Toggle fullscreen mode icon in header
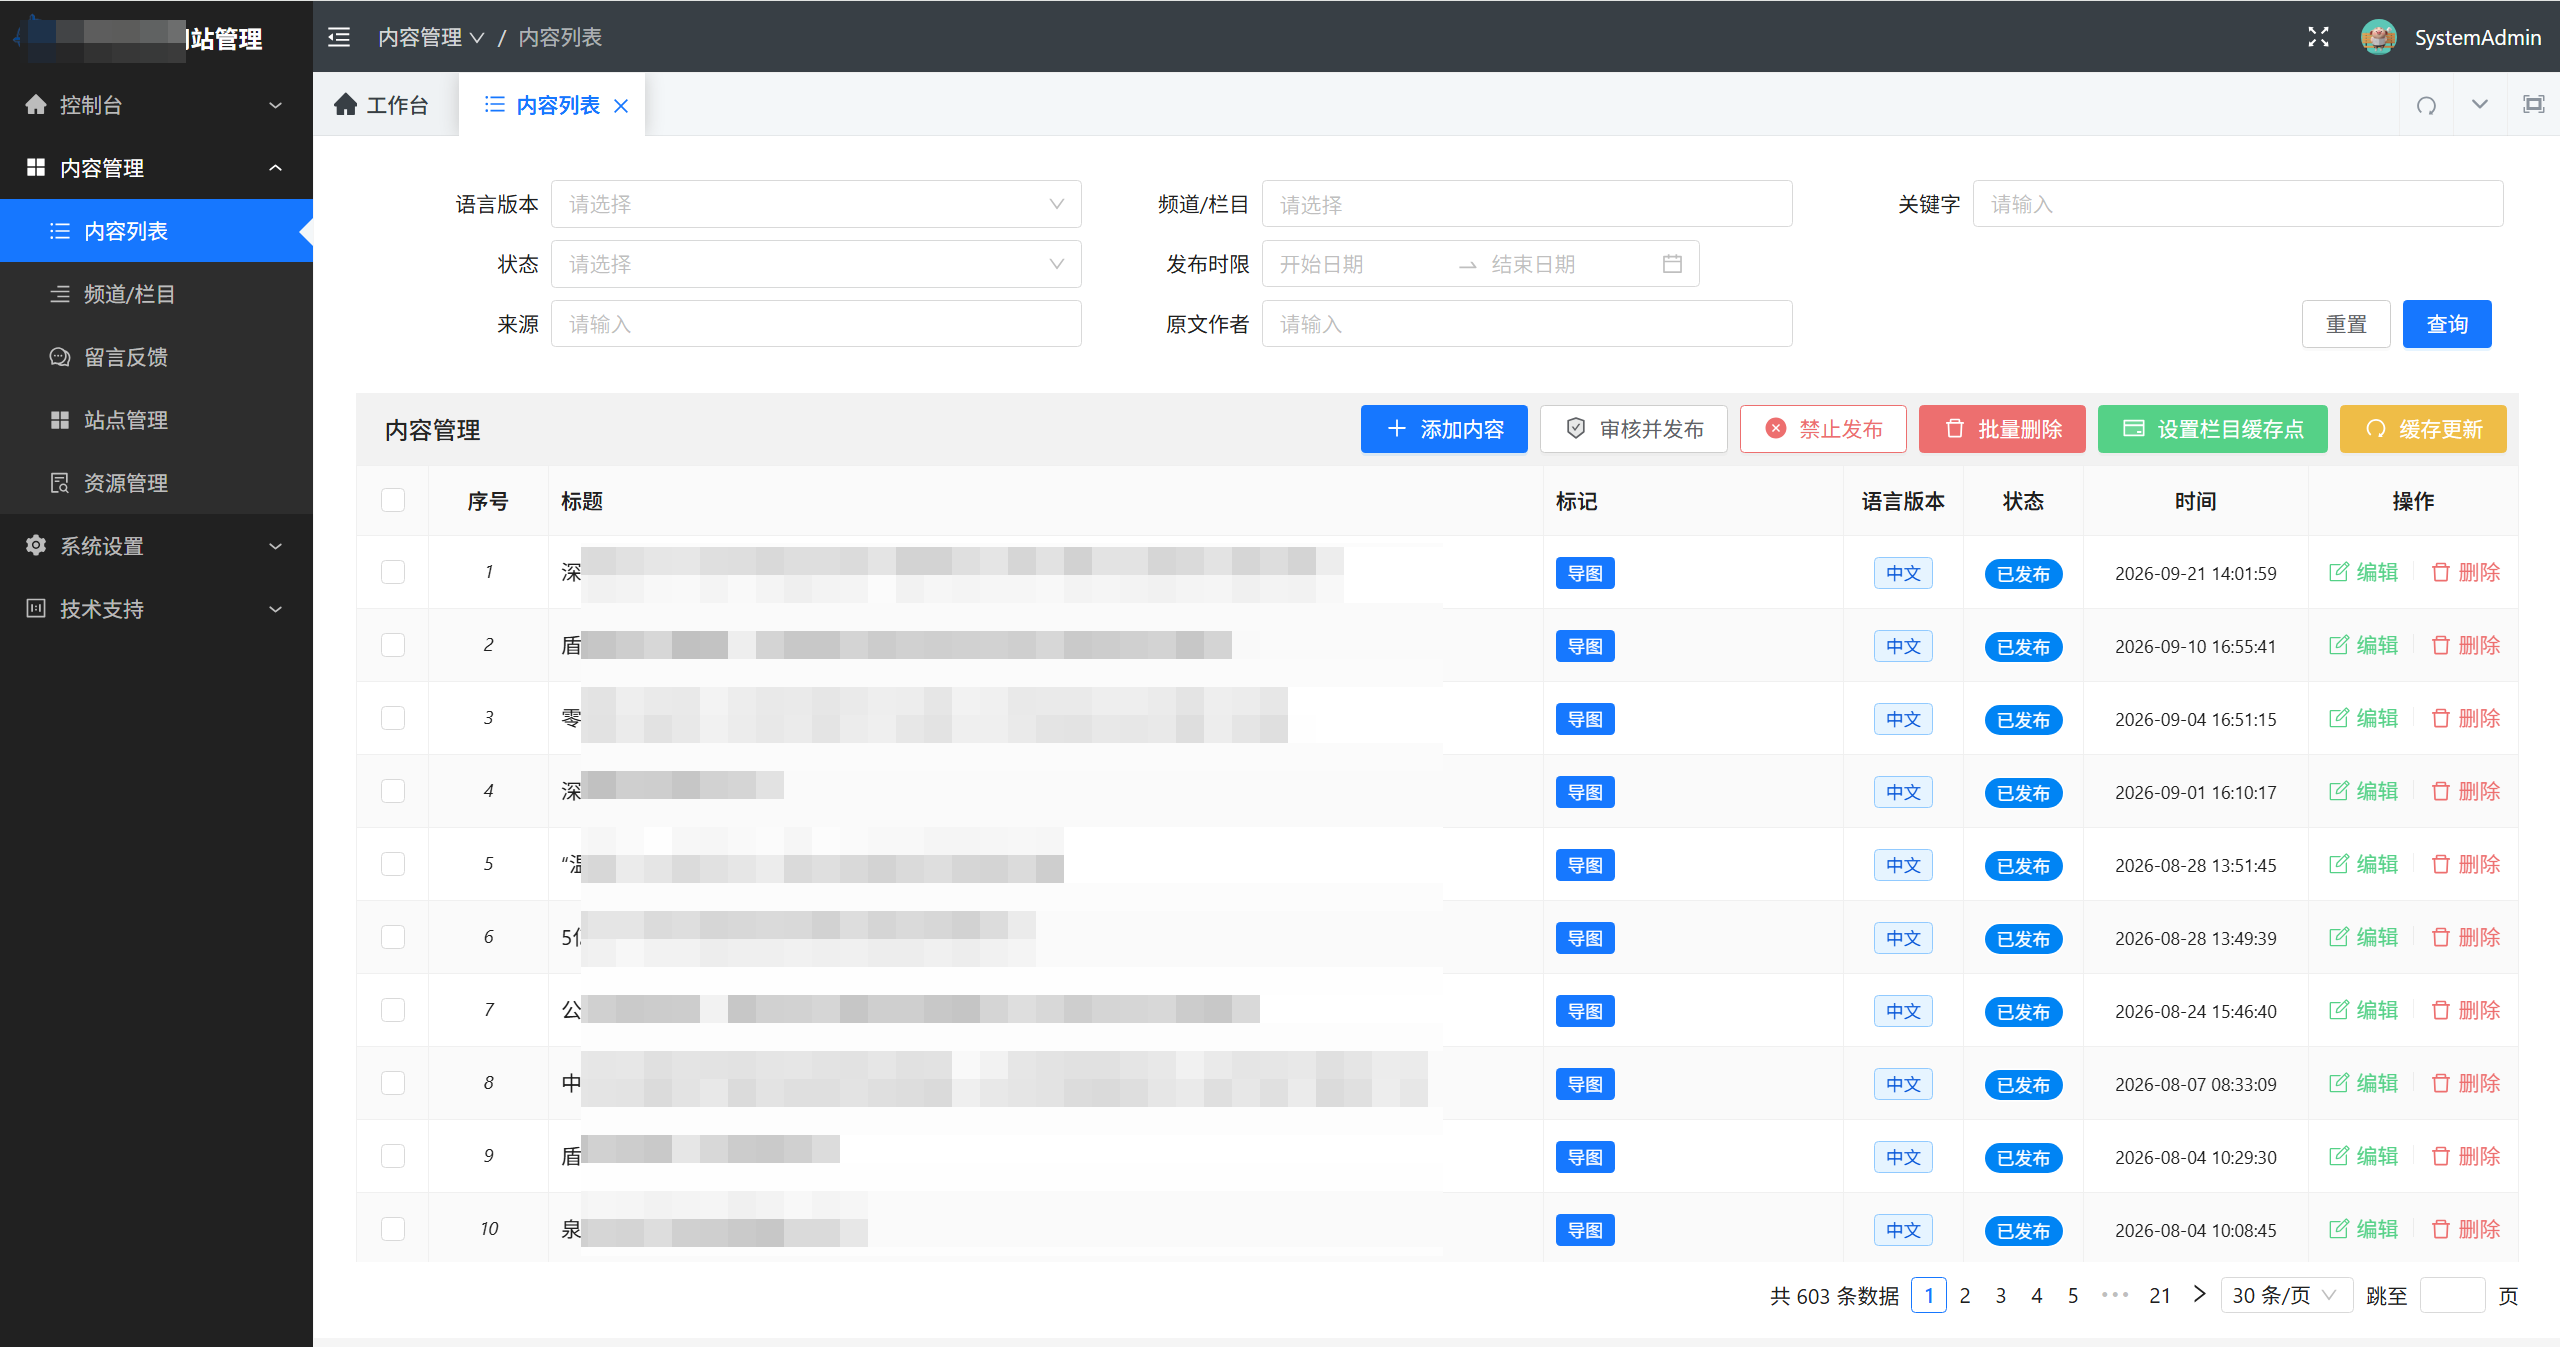The image size is (2560, 1347). [2318, 37]
